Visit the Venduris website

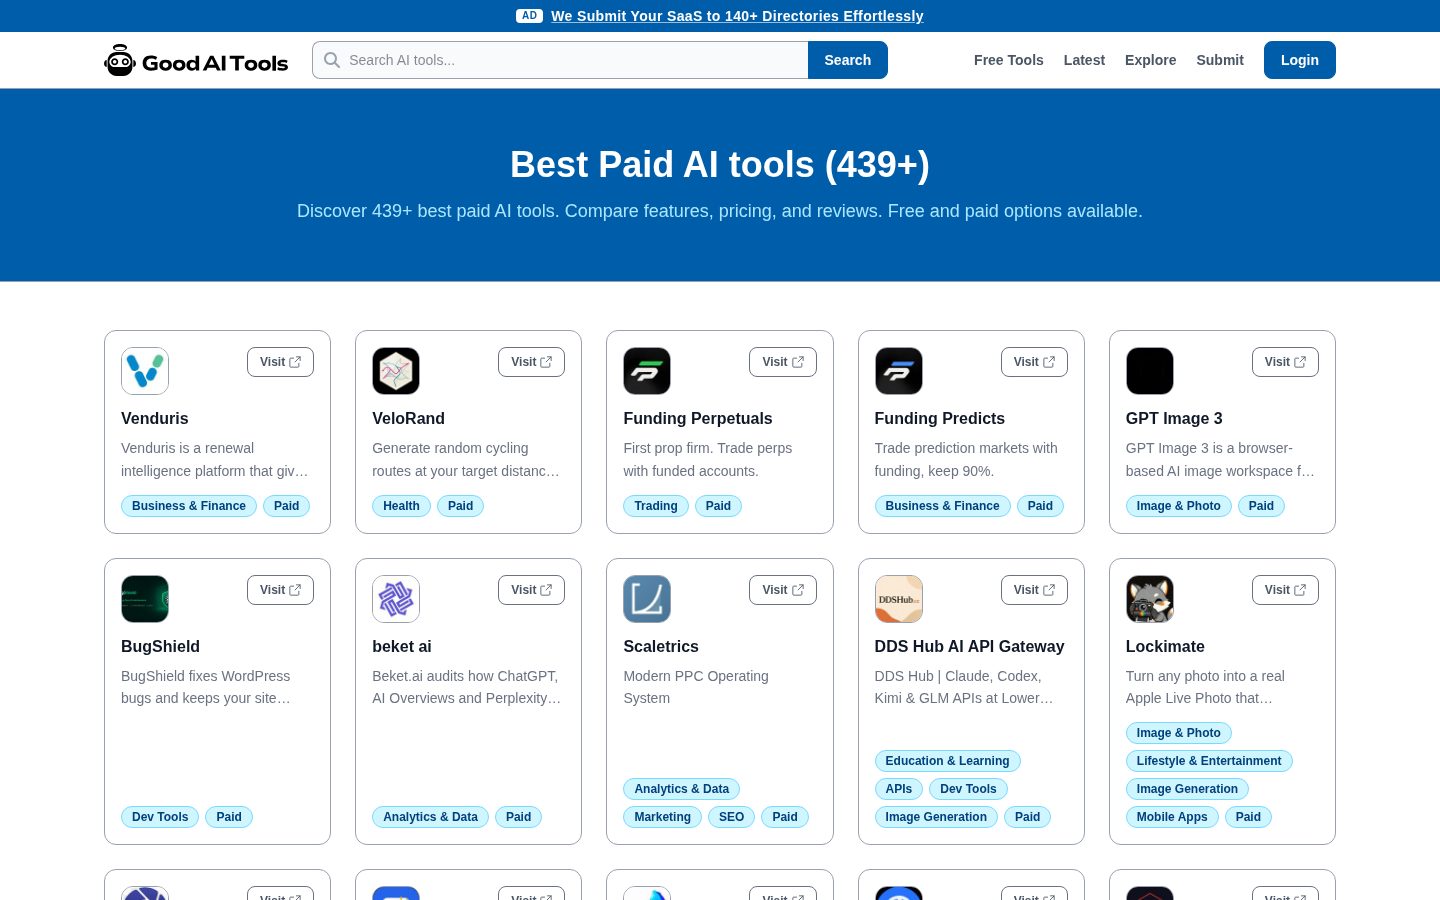click(280, 362)
